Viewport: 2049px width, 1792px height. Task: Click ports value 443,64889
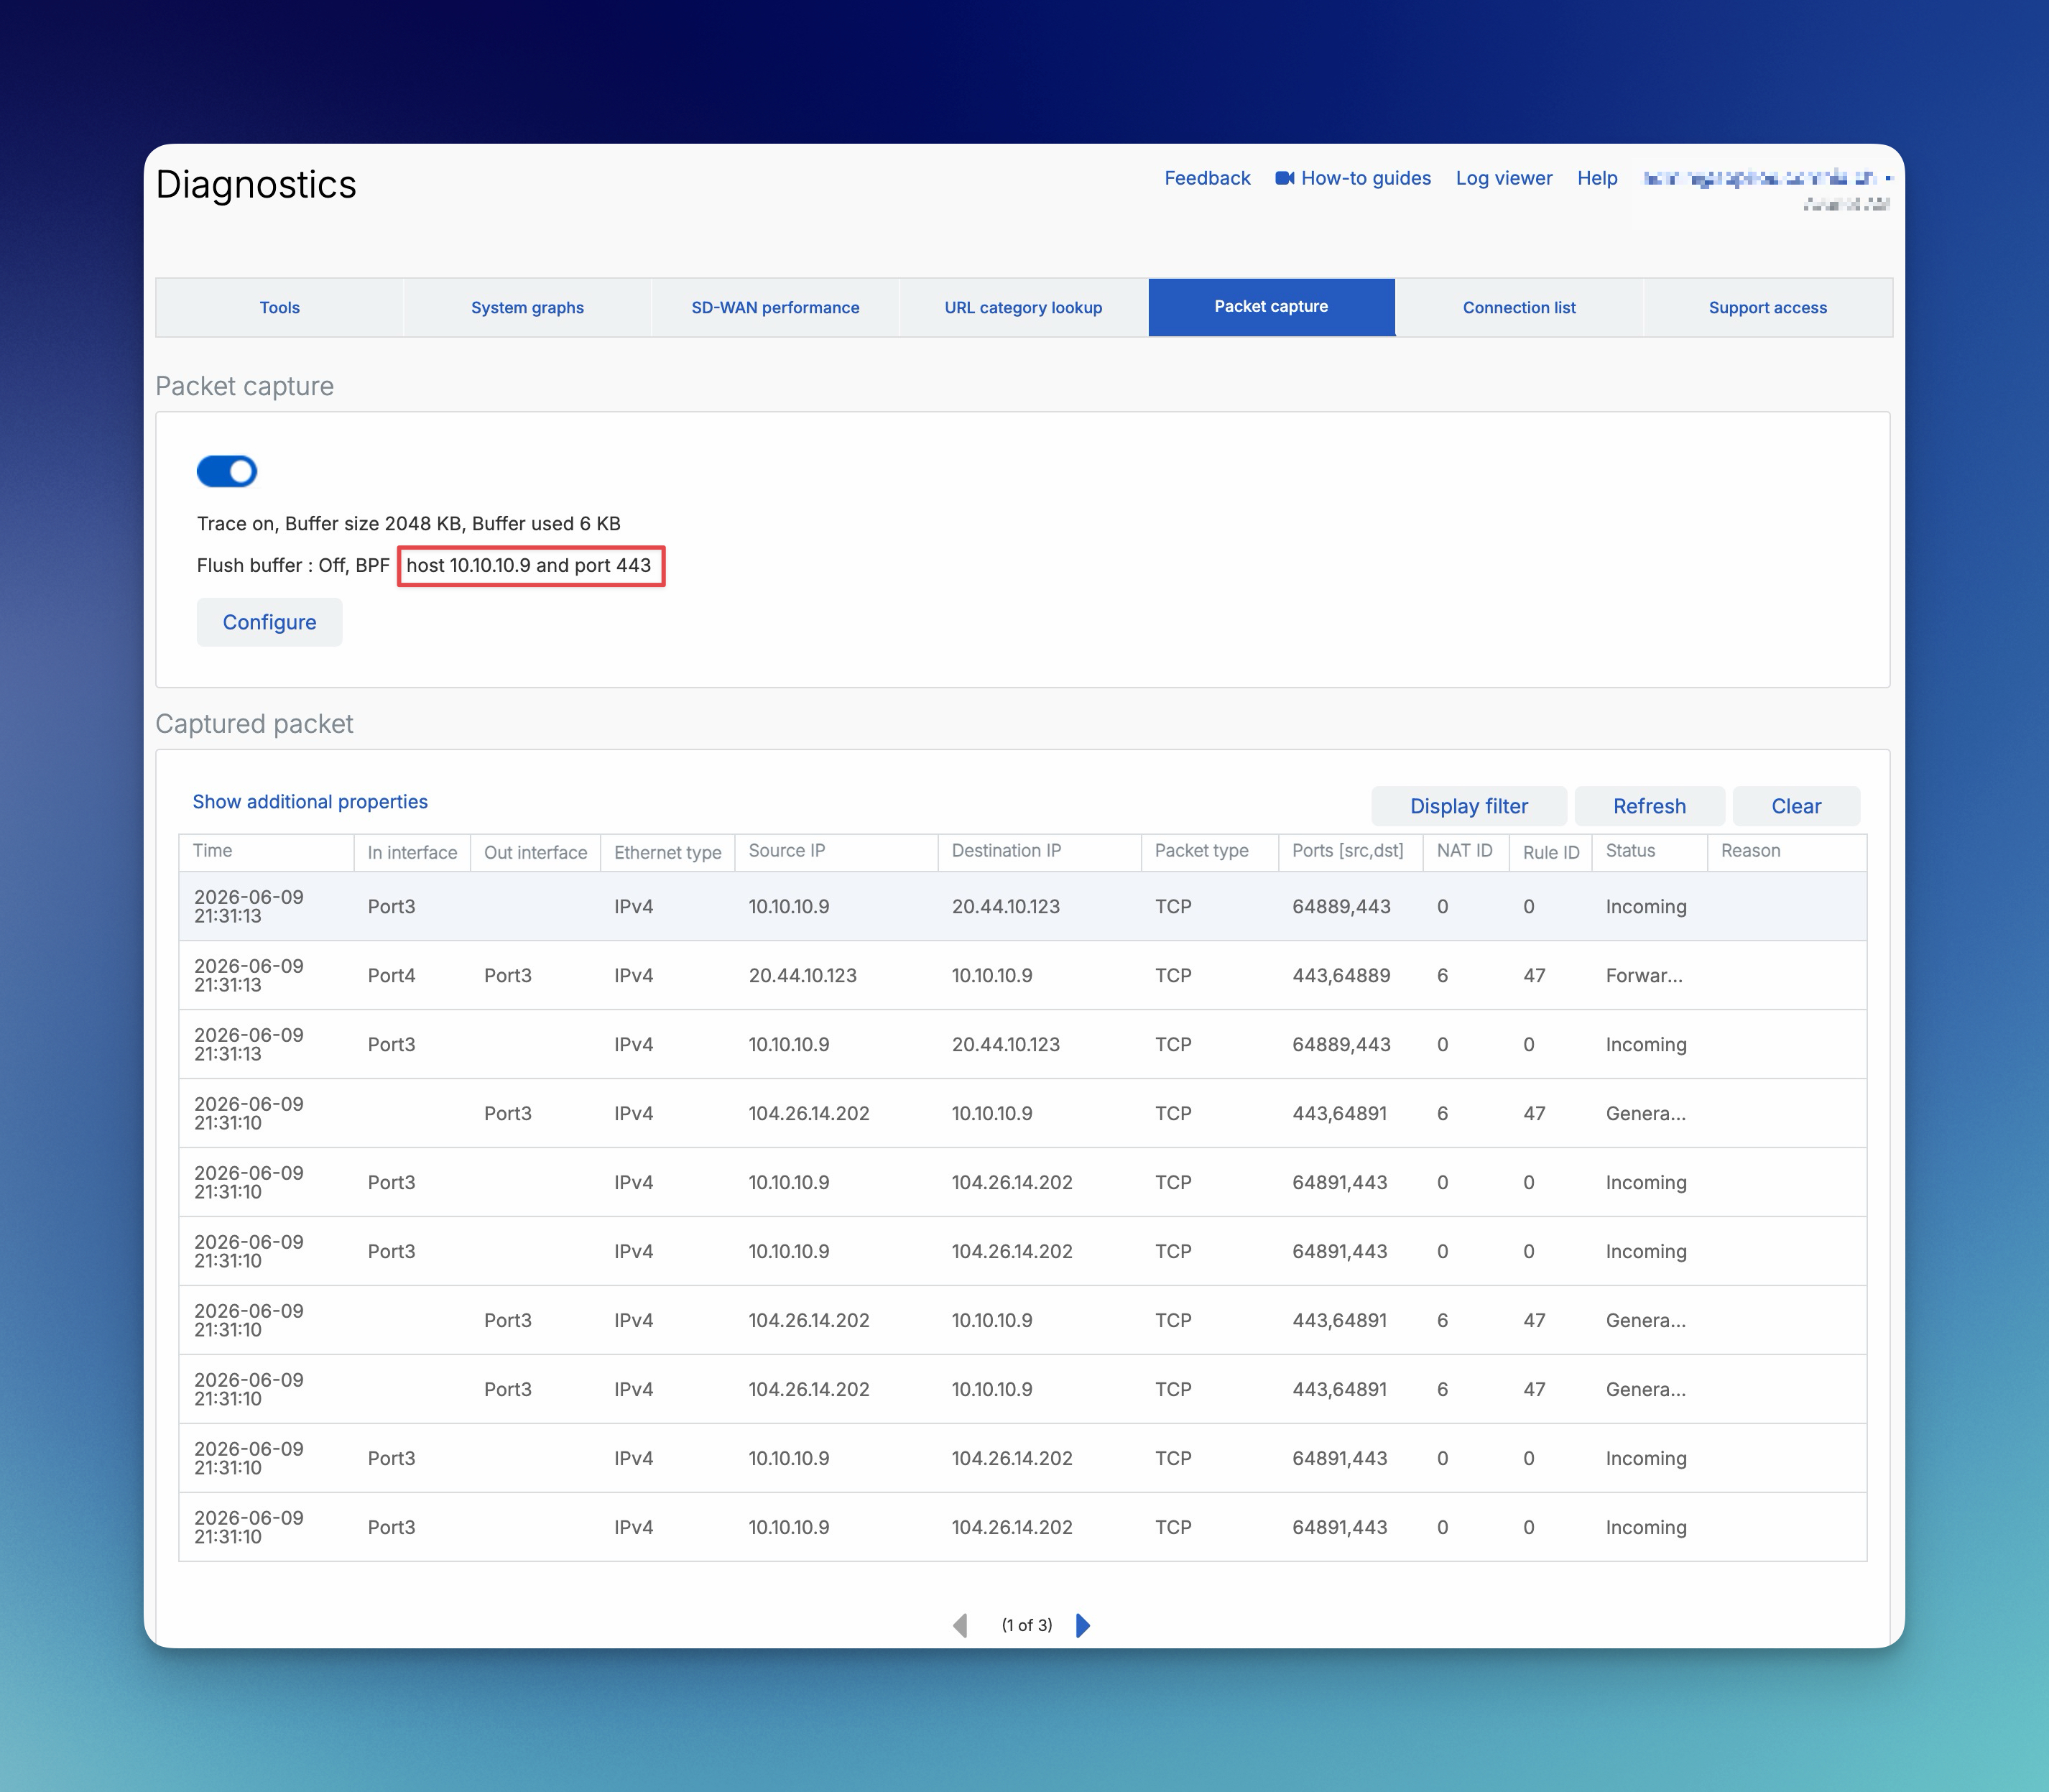coord(1341,975)
